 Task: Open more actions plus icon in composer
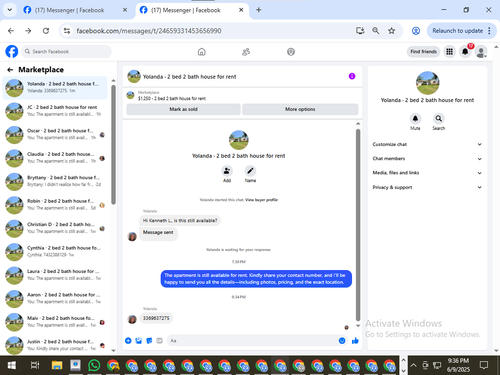point(128,341)
